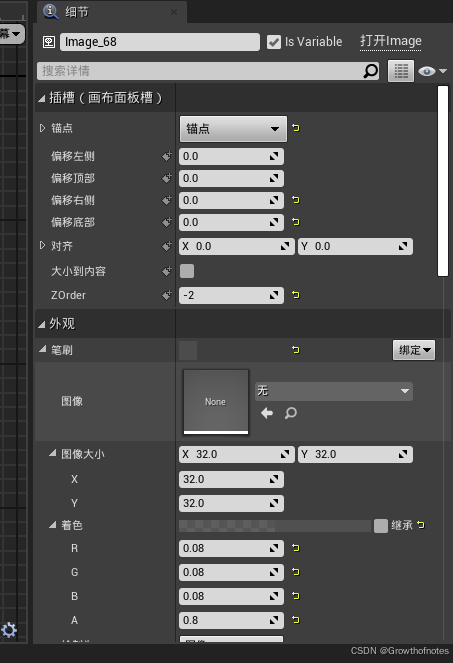Reset Offset Right (偏移右侧) to default
453x663 pixels.
tap(296, 200)
